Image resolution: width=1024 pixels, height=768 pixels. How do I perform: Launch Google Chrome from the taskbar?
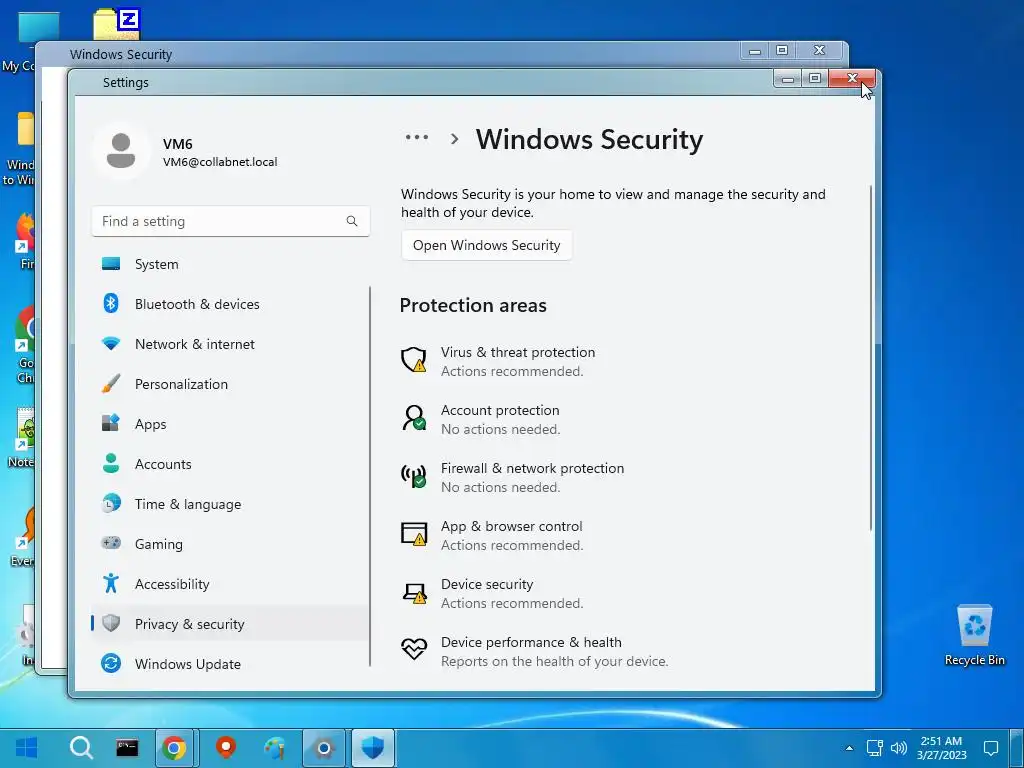click(x=174, y=748)
